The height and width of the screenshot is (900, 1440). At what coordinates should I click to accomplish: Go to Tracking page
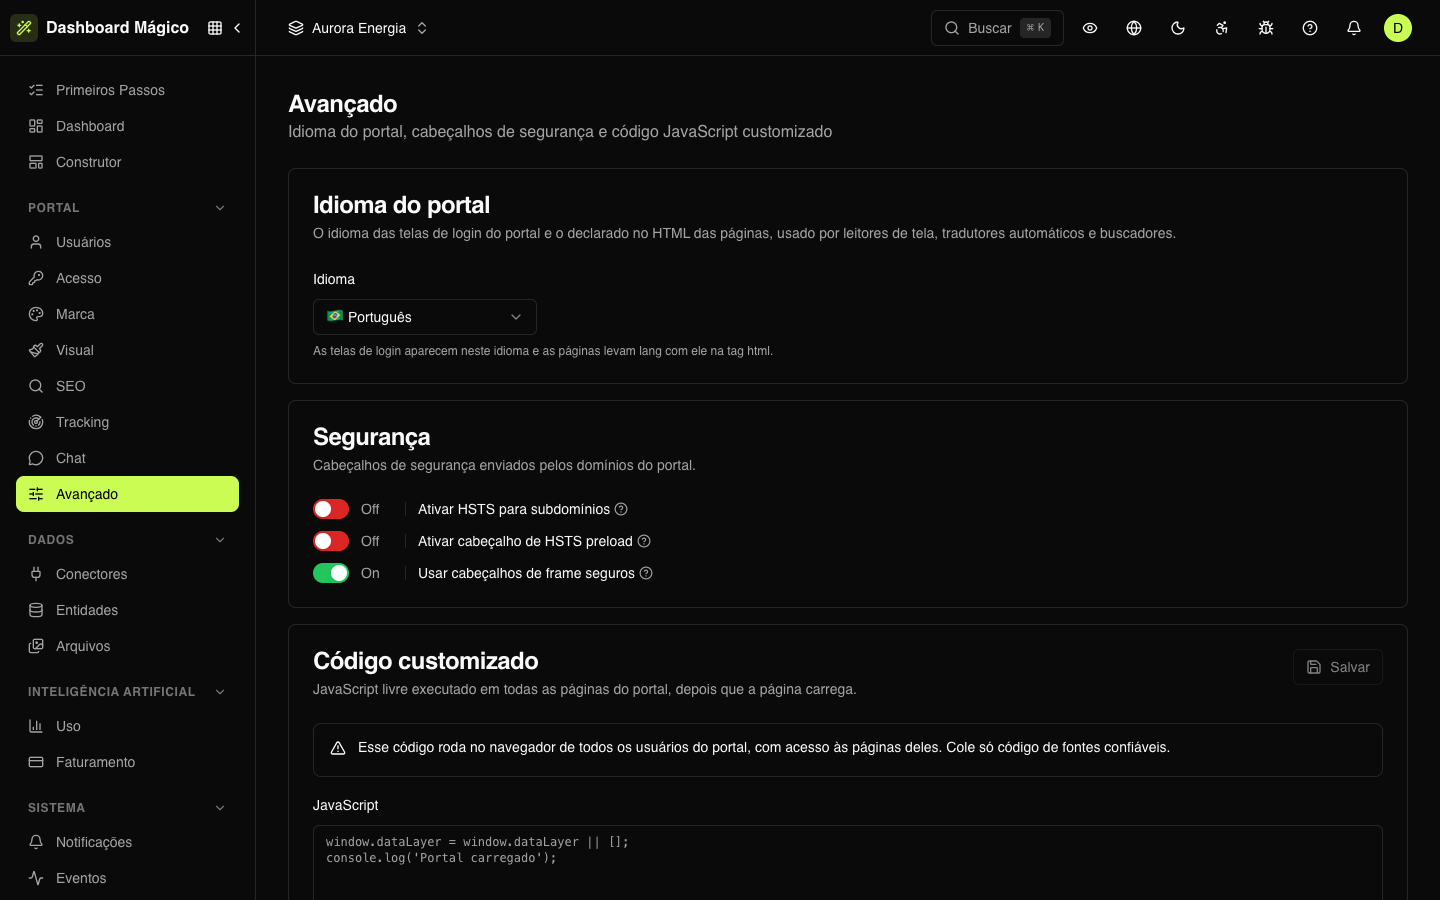click(127, 422)
